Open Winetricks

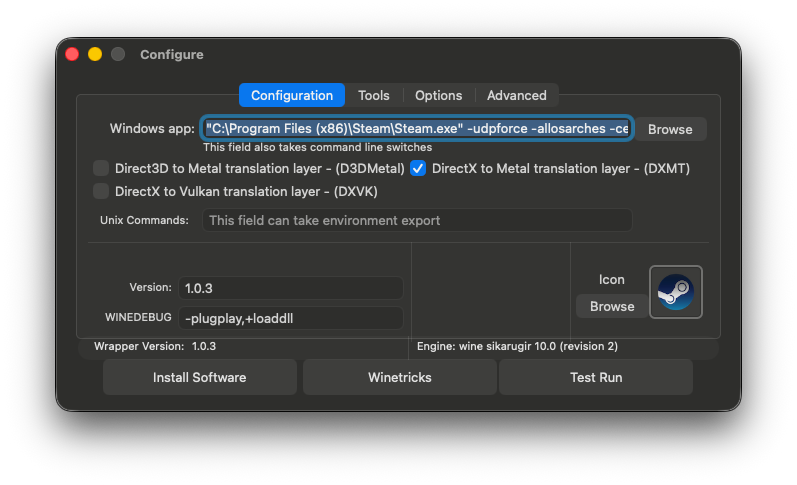coord(400,377)
